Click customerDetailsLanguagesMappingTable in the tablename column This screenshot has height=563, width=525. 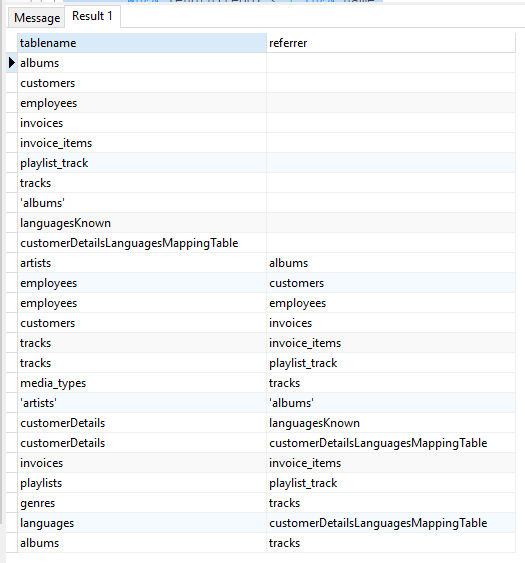(x=142, y=243)
